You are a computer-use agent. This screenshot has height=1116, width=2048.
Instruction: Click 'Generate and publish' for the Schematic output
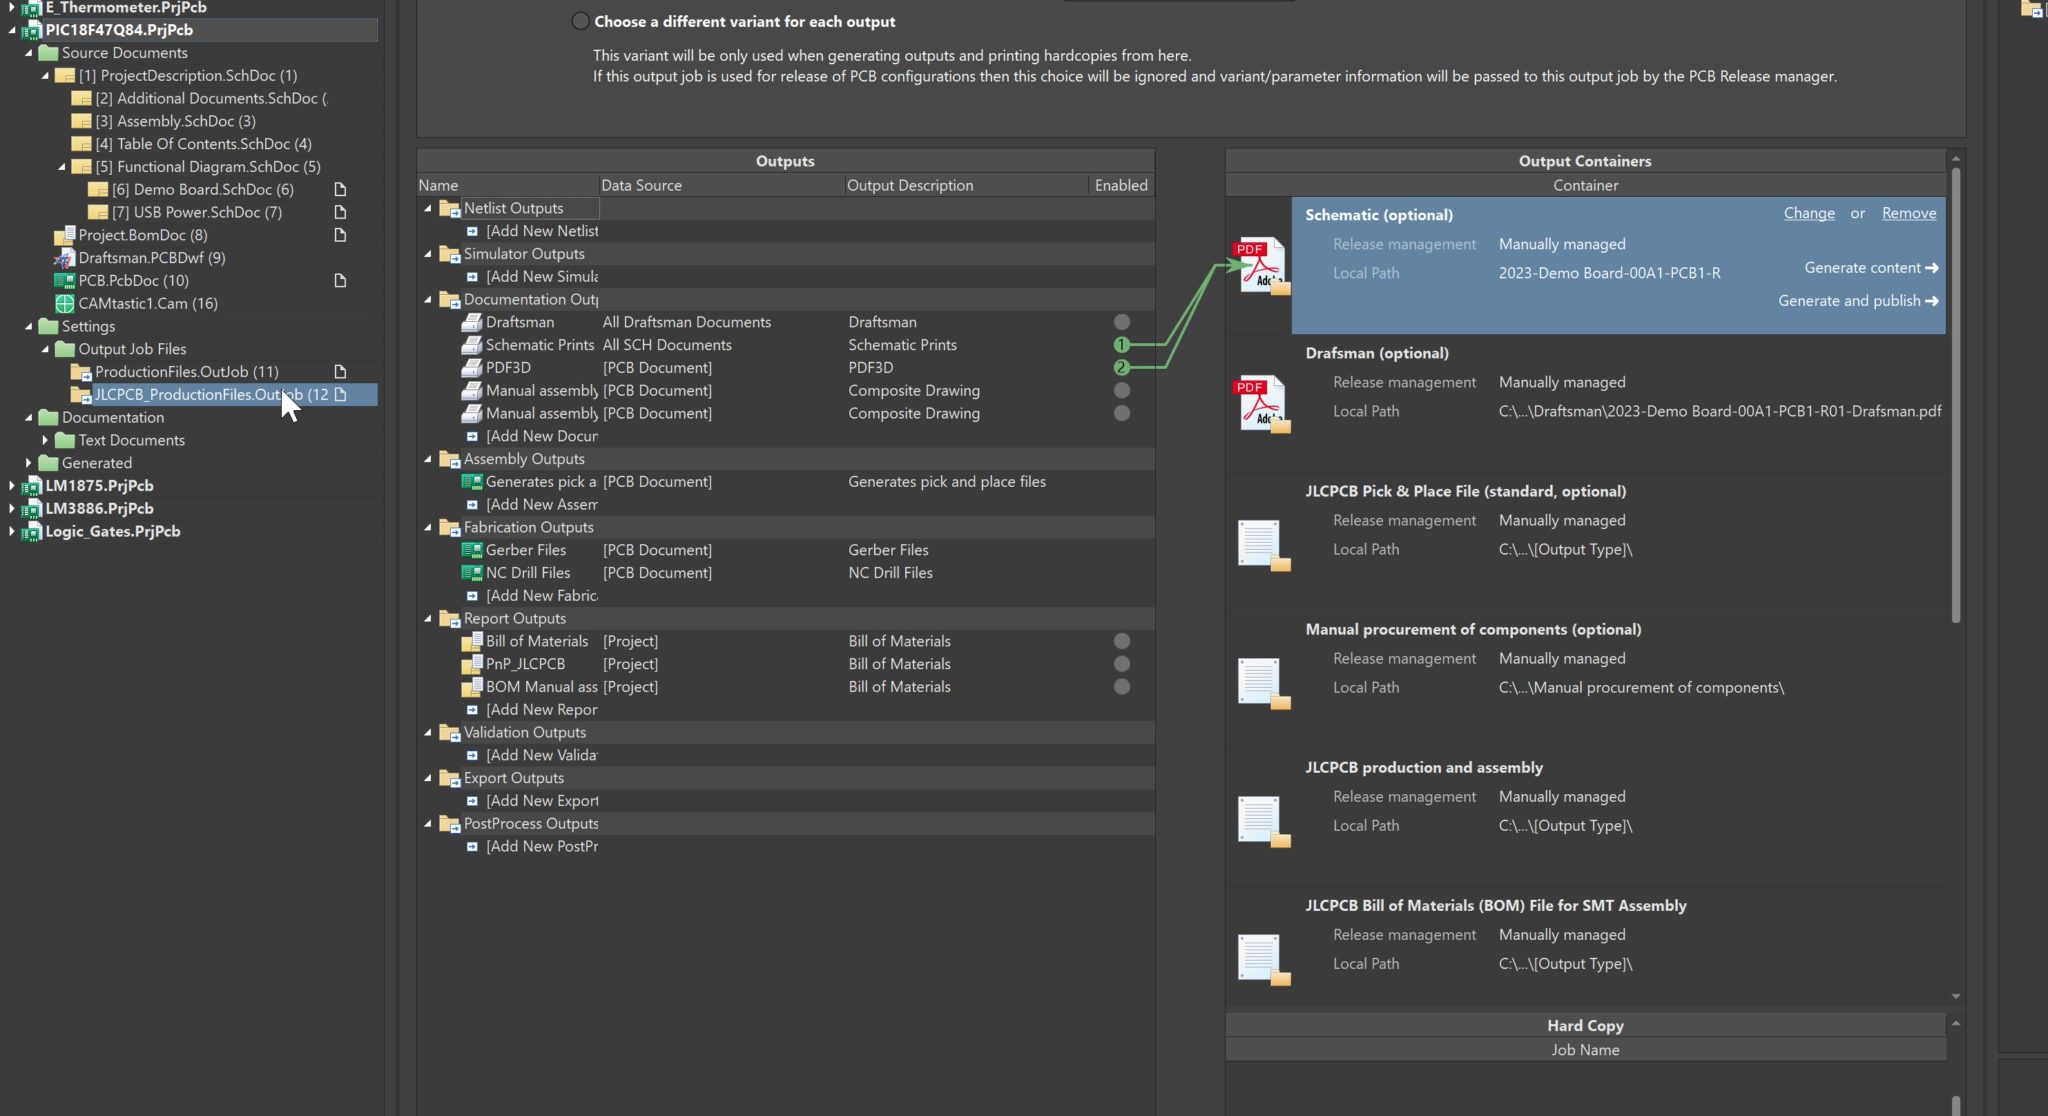coord(1858,300)
